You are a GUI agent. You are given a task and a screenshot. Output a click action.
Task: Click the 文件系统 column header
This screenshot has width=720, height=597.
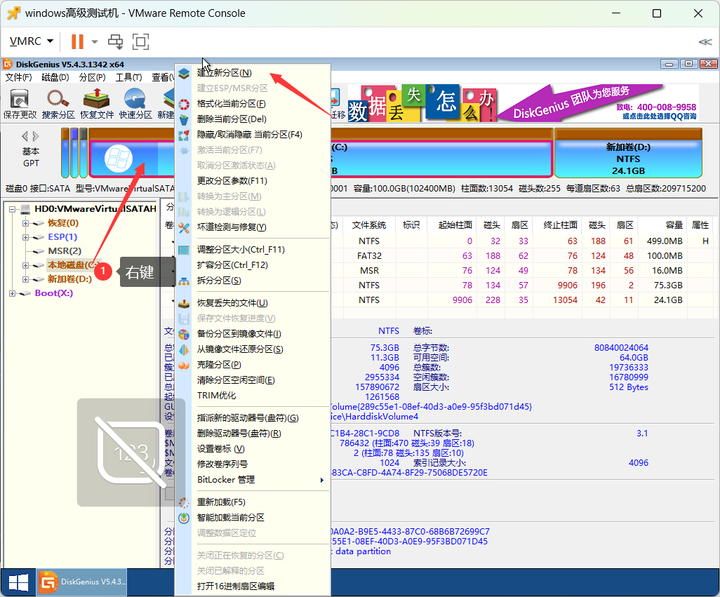coord(369,225)
